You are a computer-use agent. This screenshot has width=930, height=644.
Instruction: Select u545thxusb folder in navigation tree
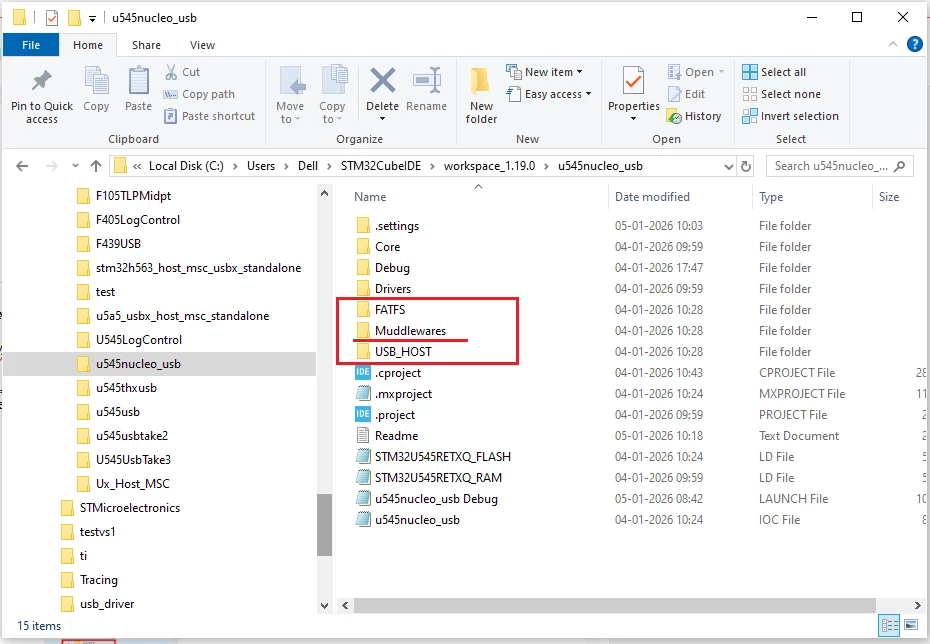126,388
